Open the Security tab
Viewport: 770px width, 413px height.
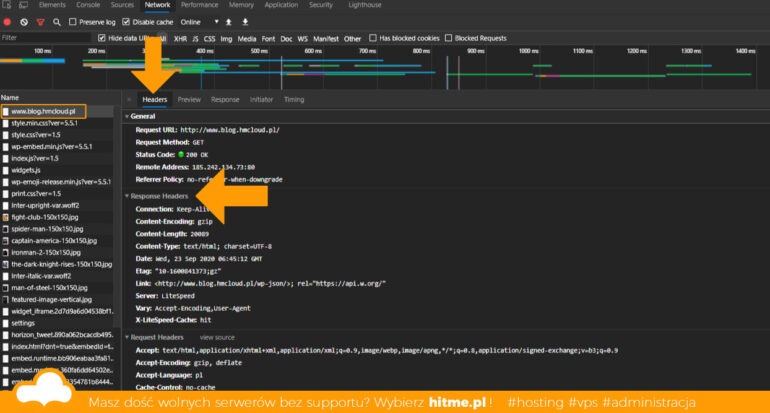321,5
